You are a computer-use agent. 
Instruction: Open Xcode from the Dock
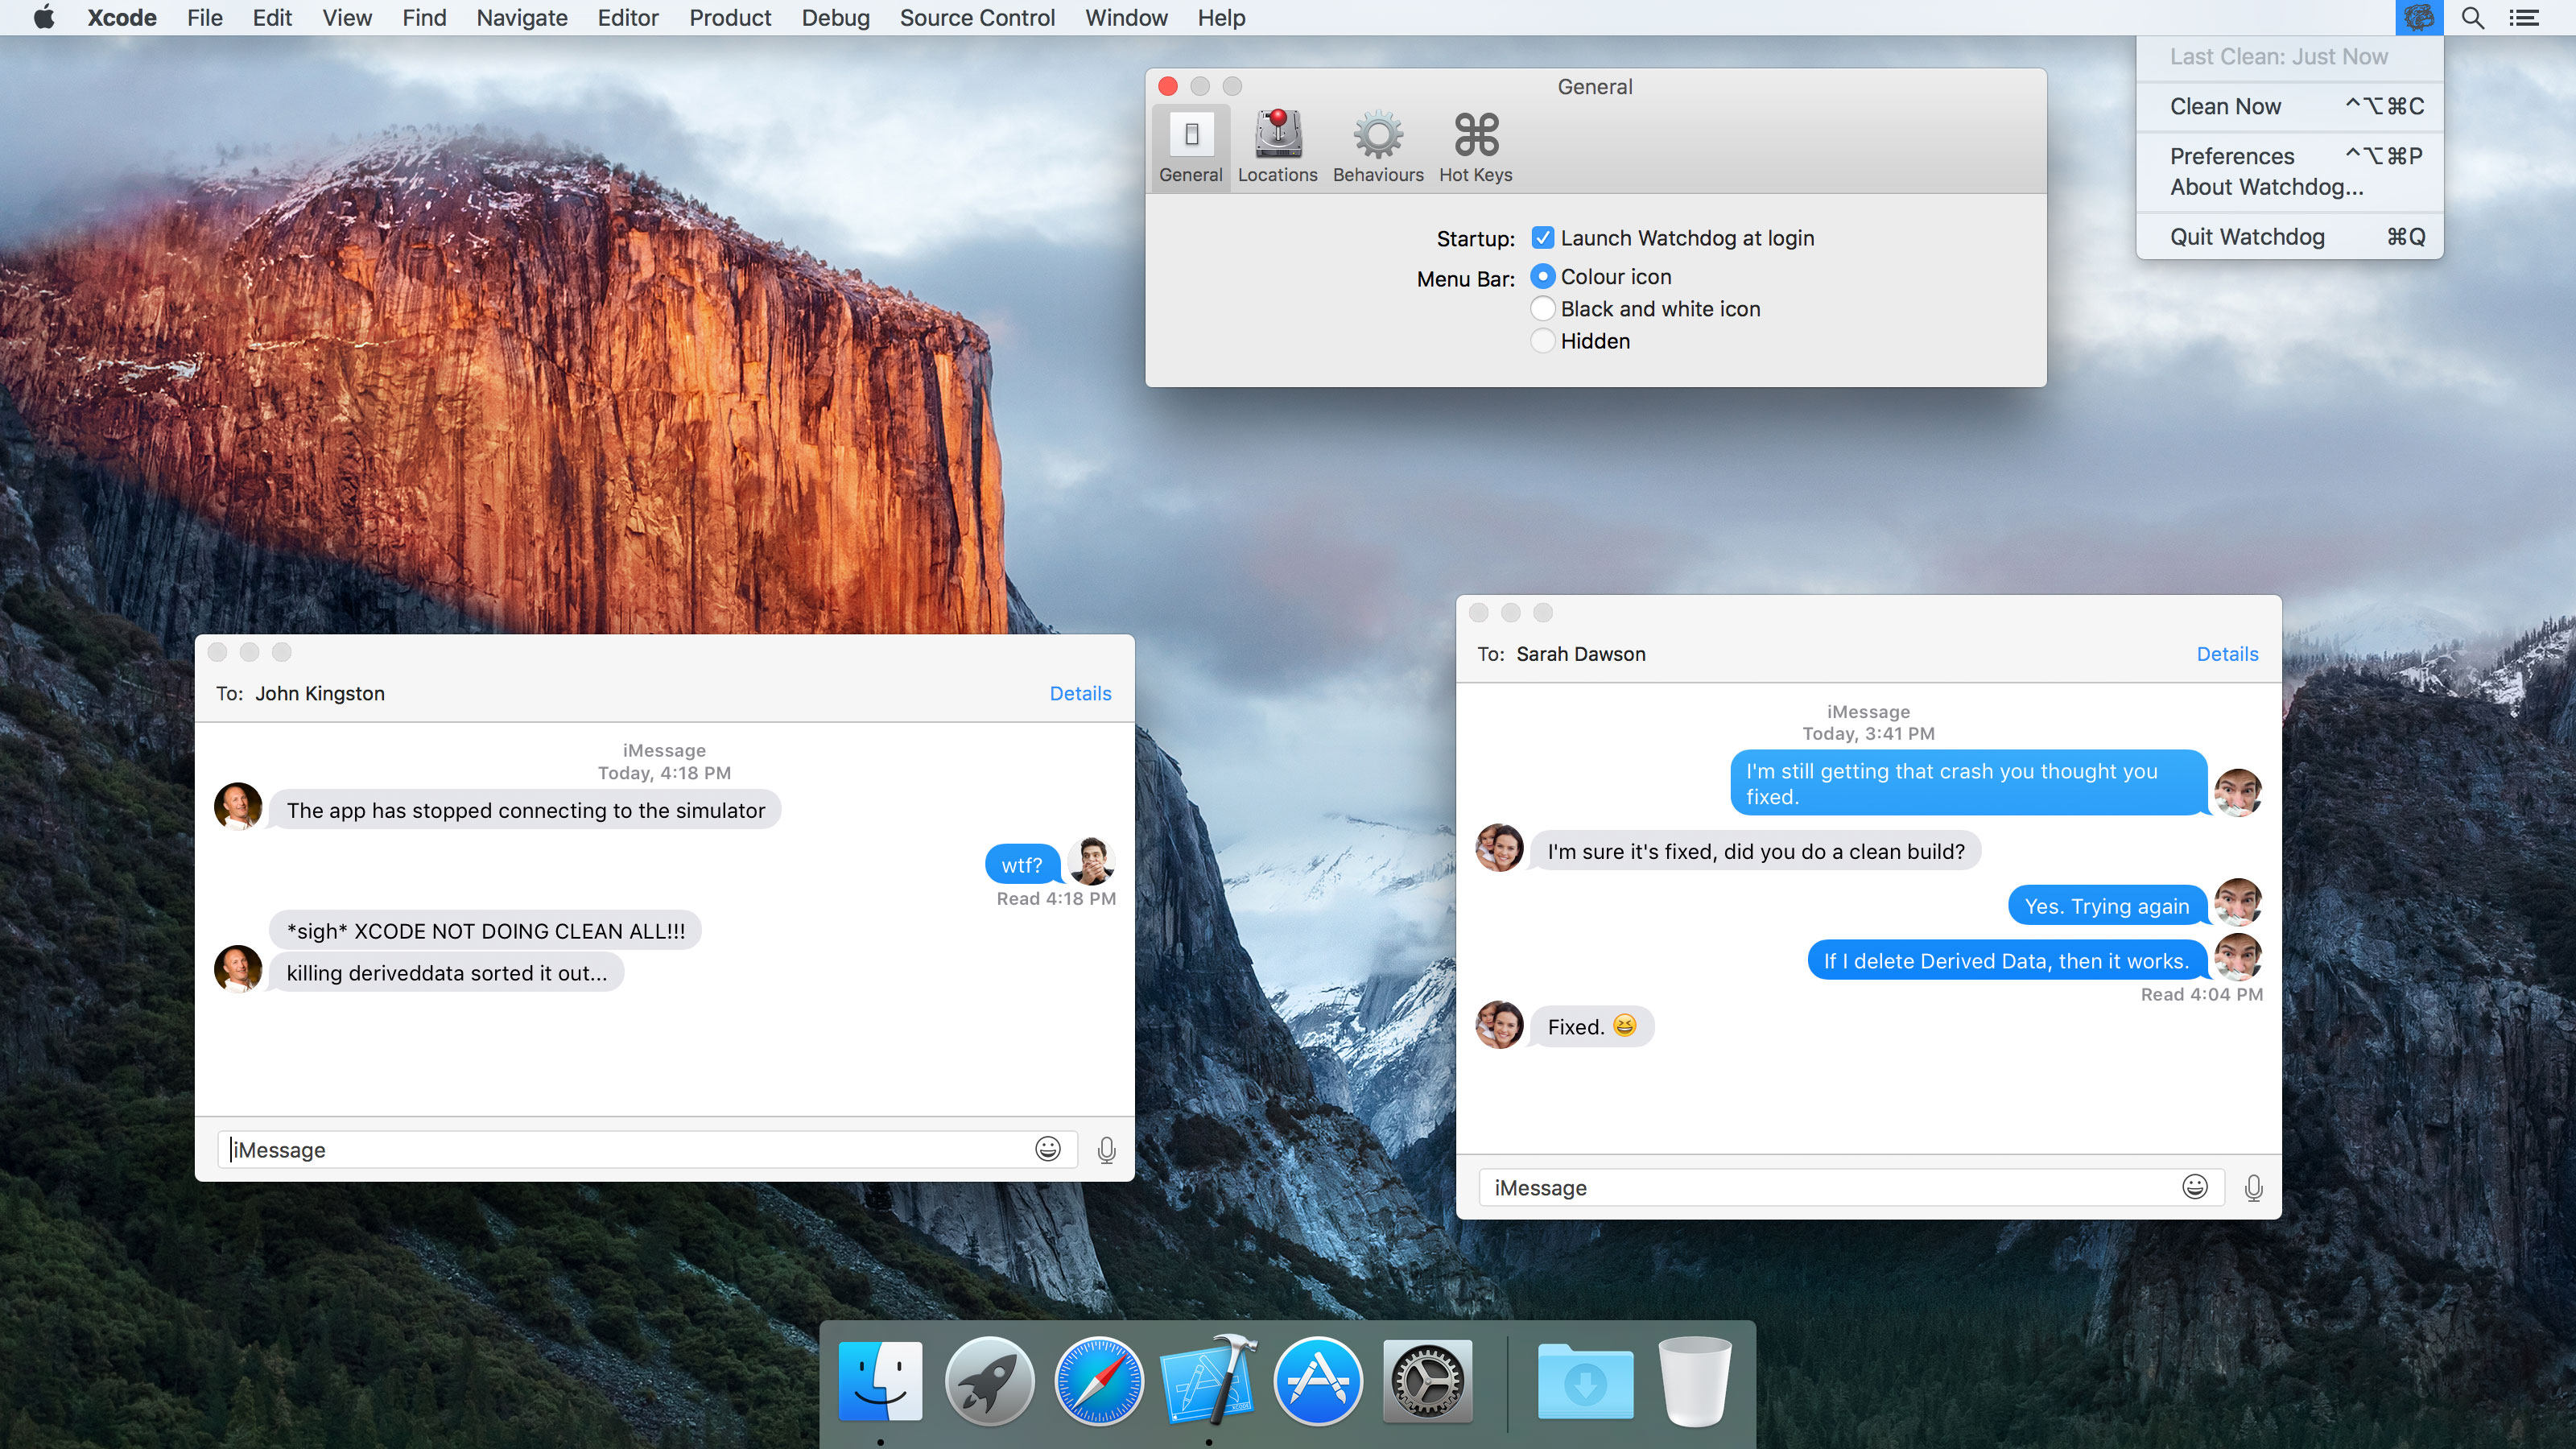pyautogui.click(x=1208, y=1381)
